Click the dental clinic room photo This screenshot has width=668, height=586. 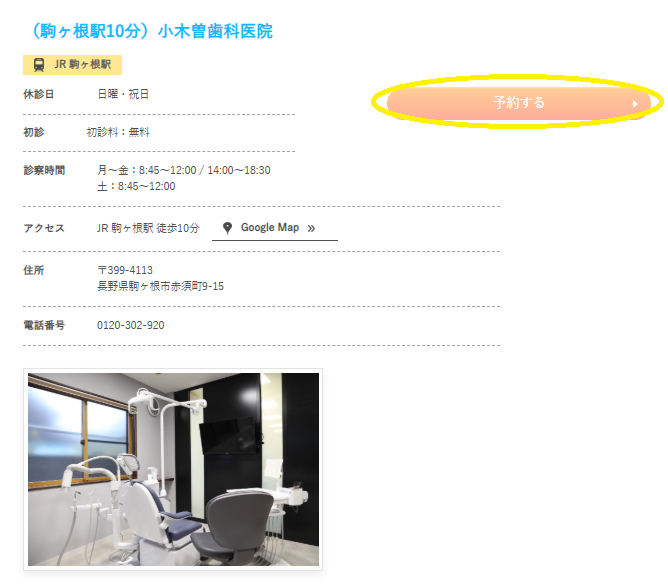pyautogui.click(x=173, y=469)
